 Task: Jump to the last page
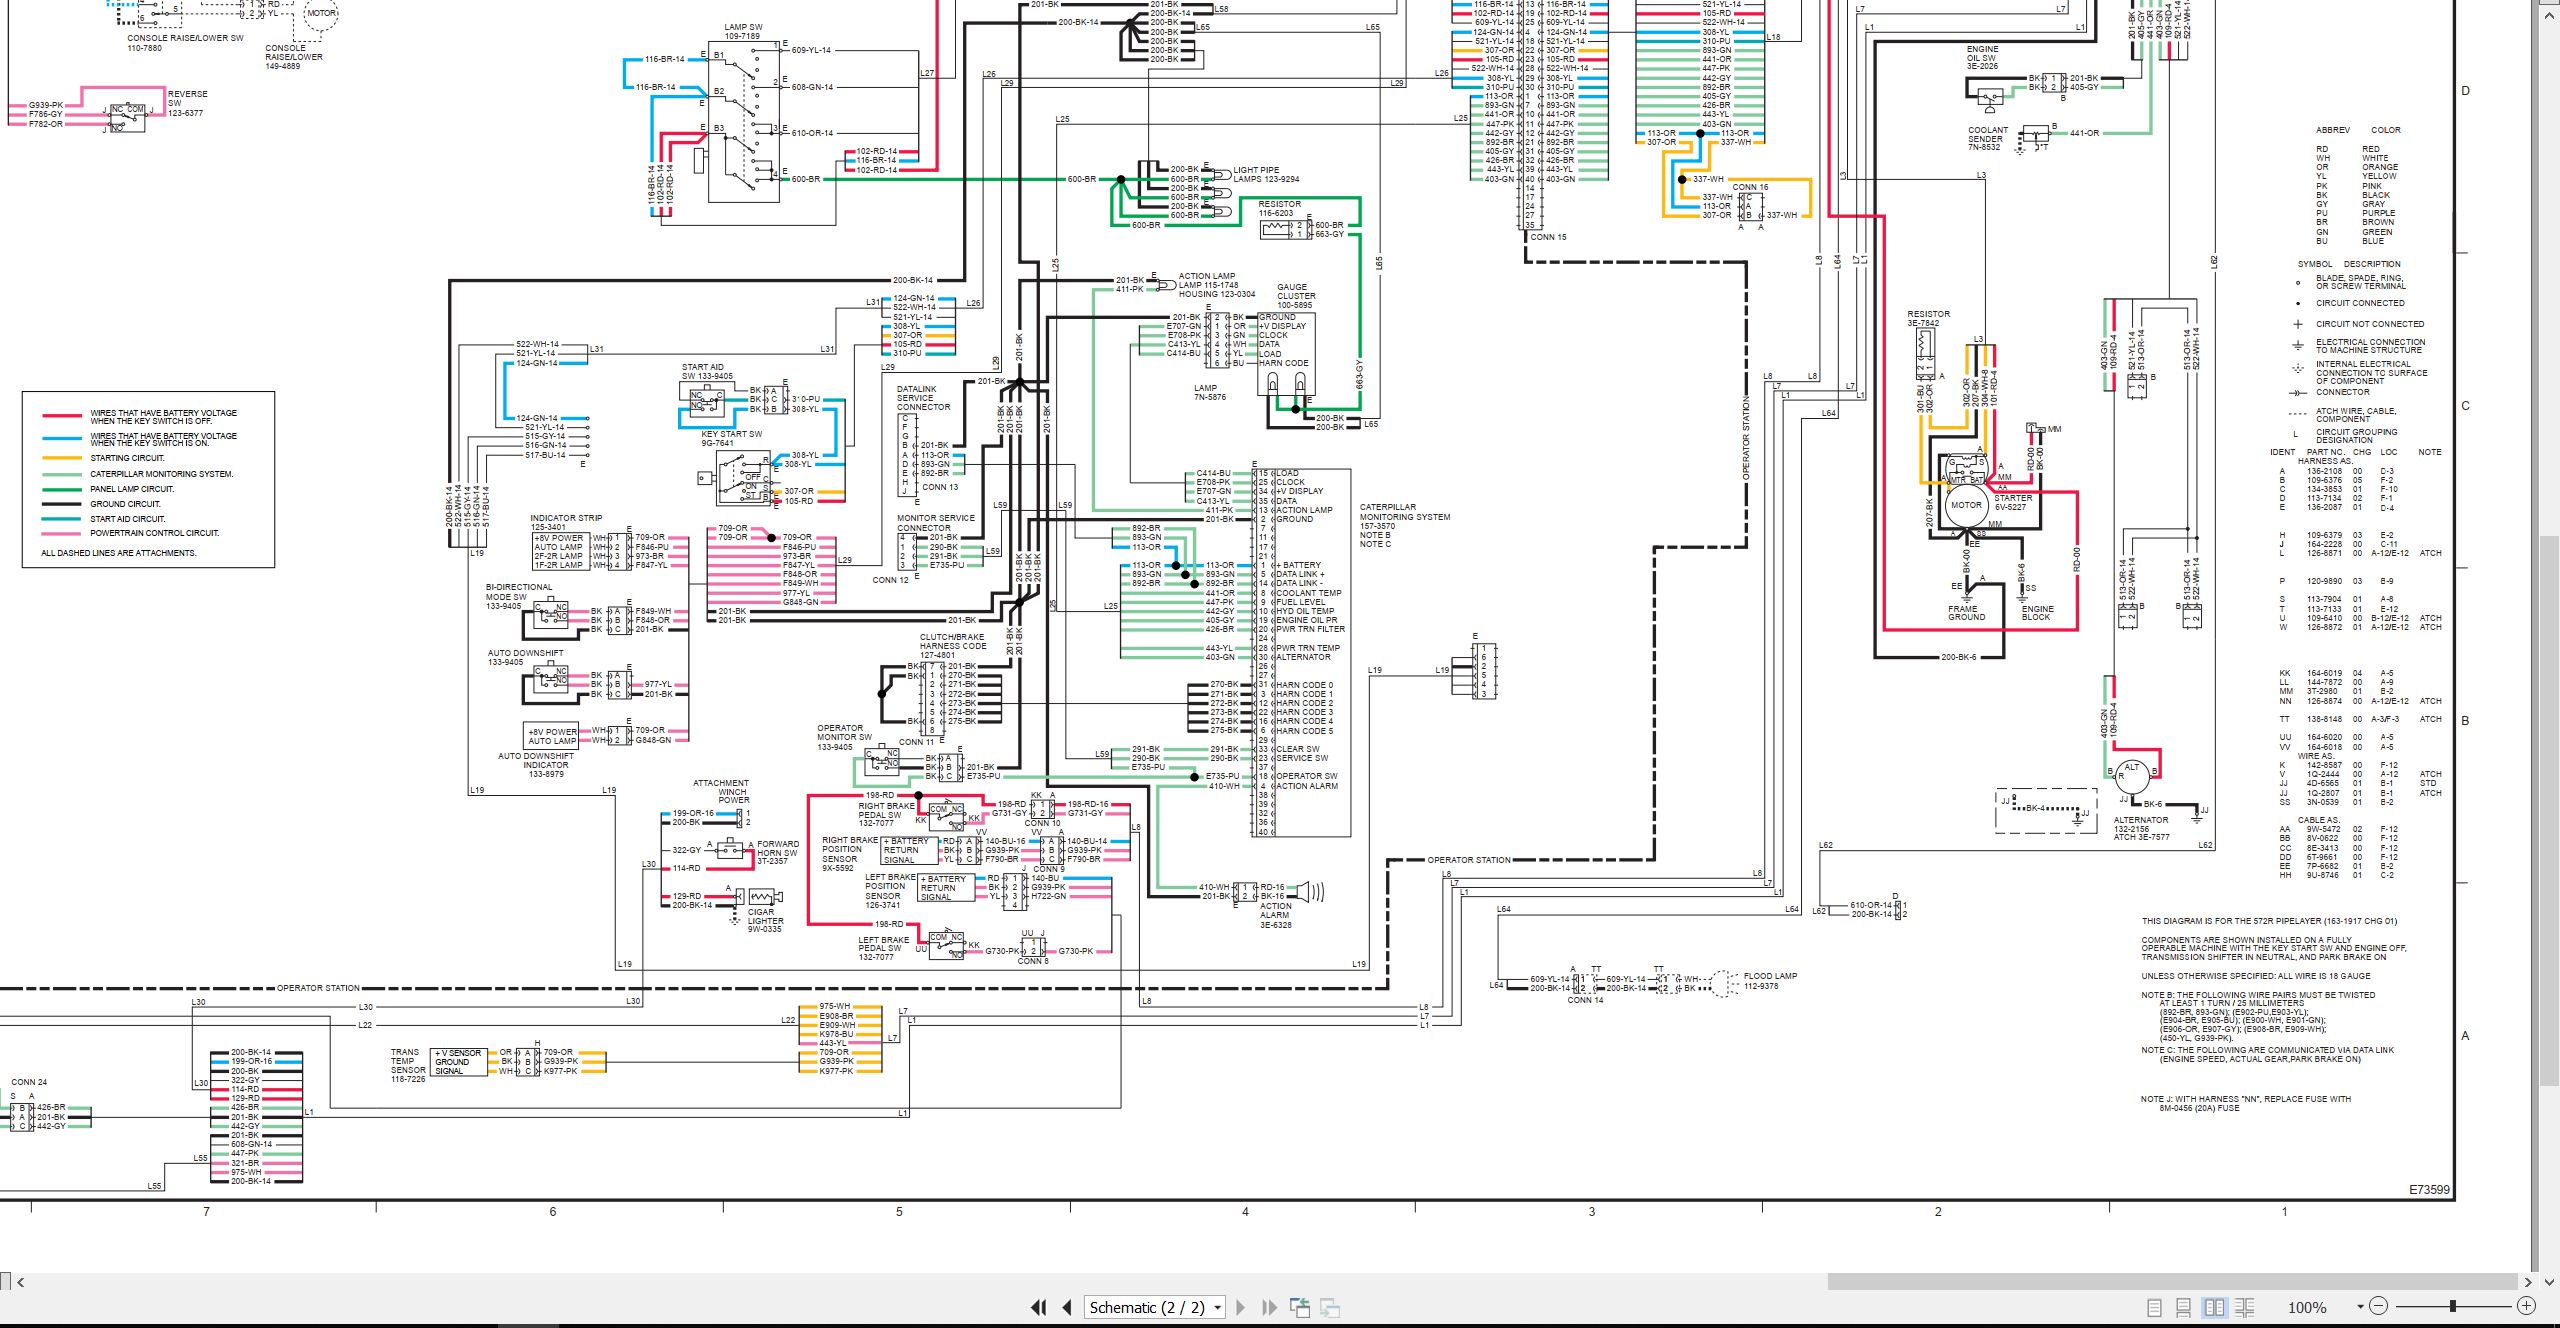[1270, 1307]
